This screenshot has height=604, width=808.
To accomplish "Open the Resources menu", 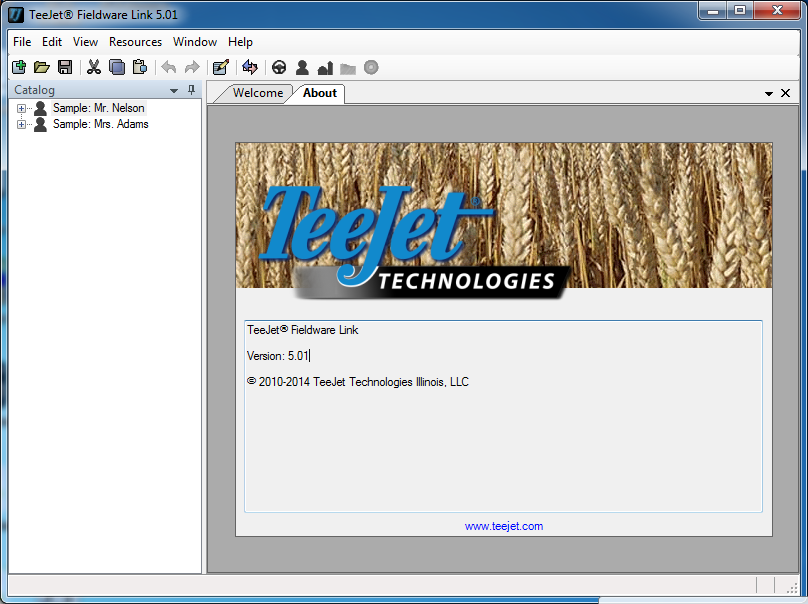I will point(135,42).
